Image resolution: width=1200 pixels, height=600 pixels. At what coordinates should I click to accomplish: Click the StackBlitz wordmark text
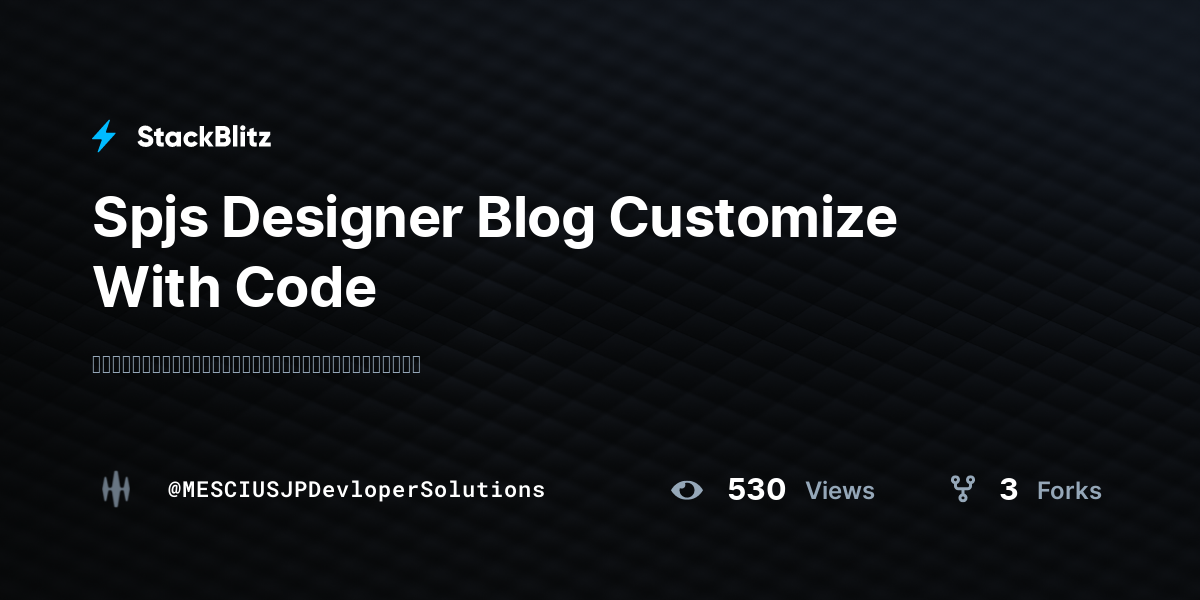[204, 137]
